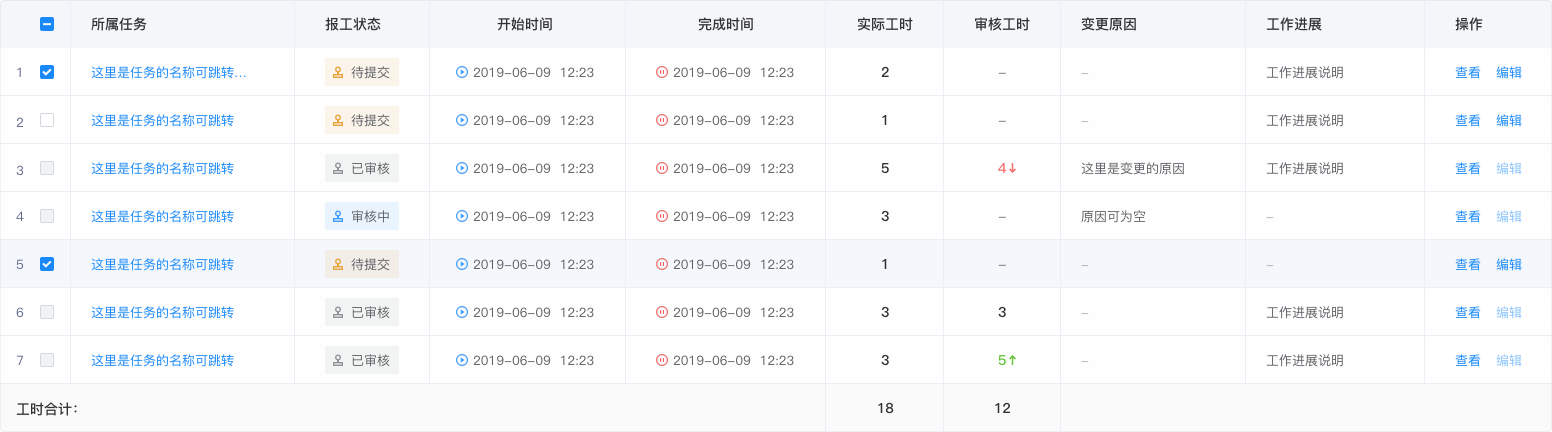Click the play icon in row 1's start time
1552x432 pixels.
click(462, 72)
